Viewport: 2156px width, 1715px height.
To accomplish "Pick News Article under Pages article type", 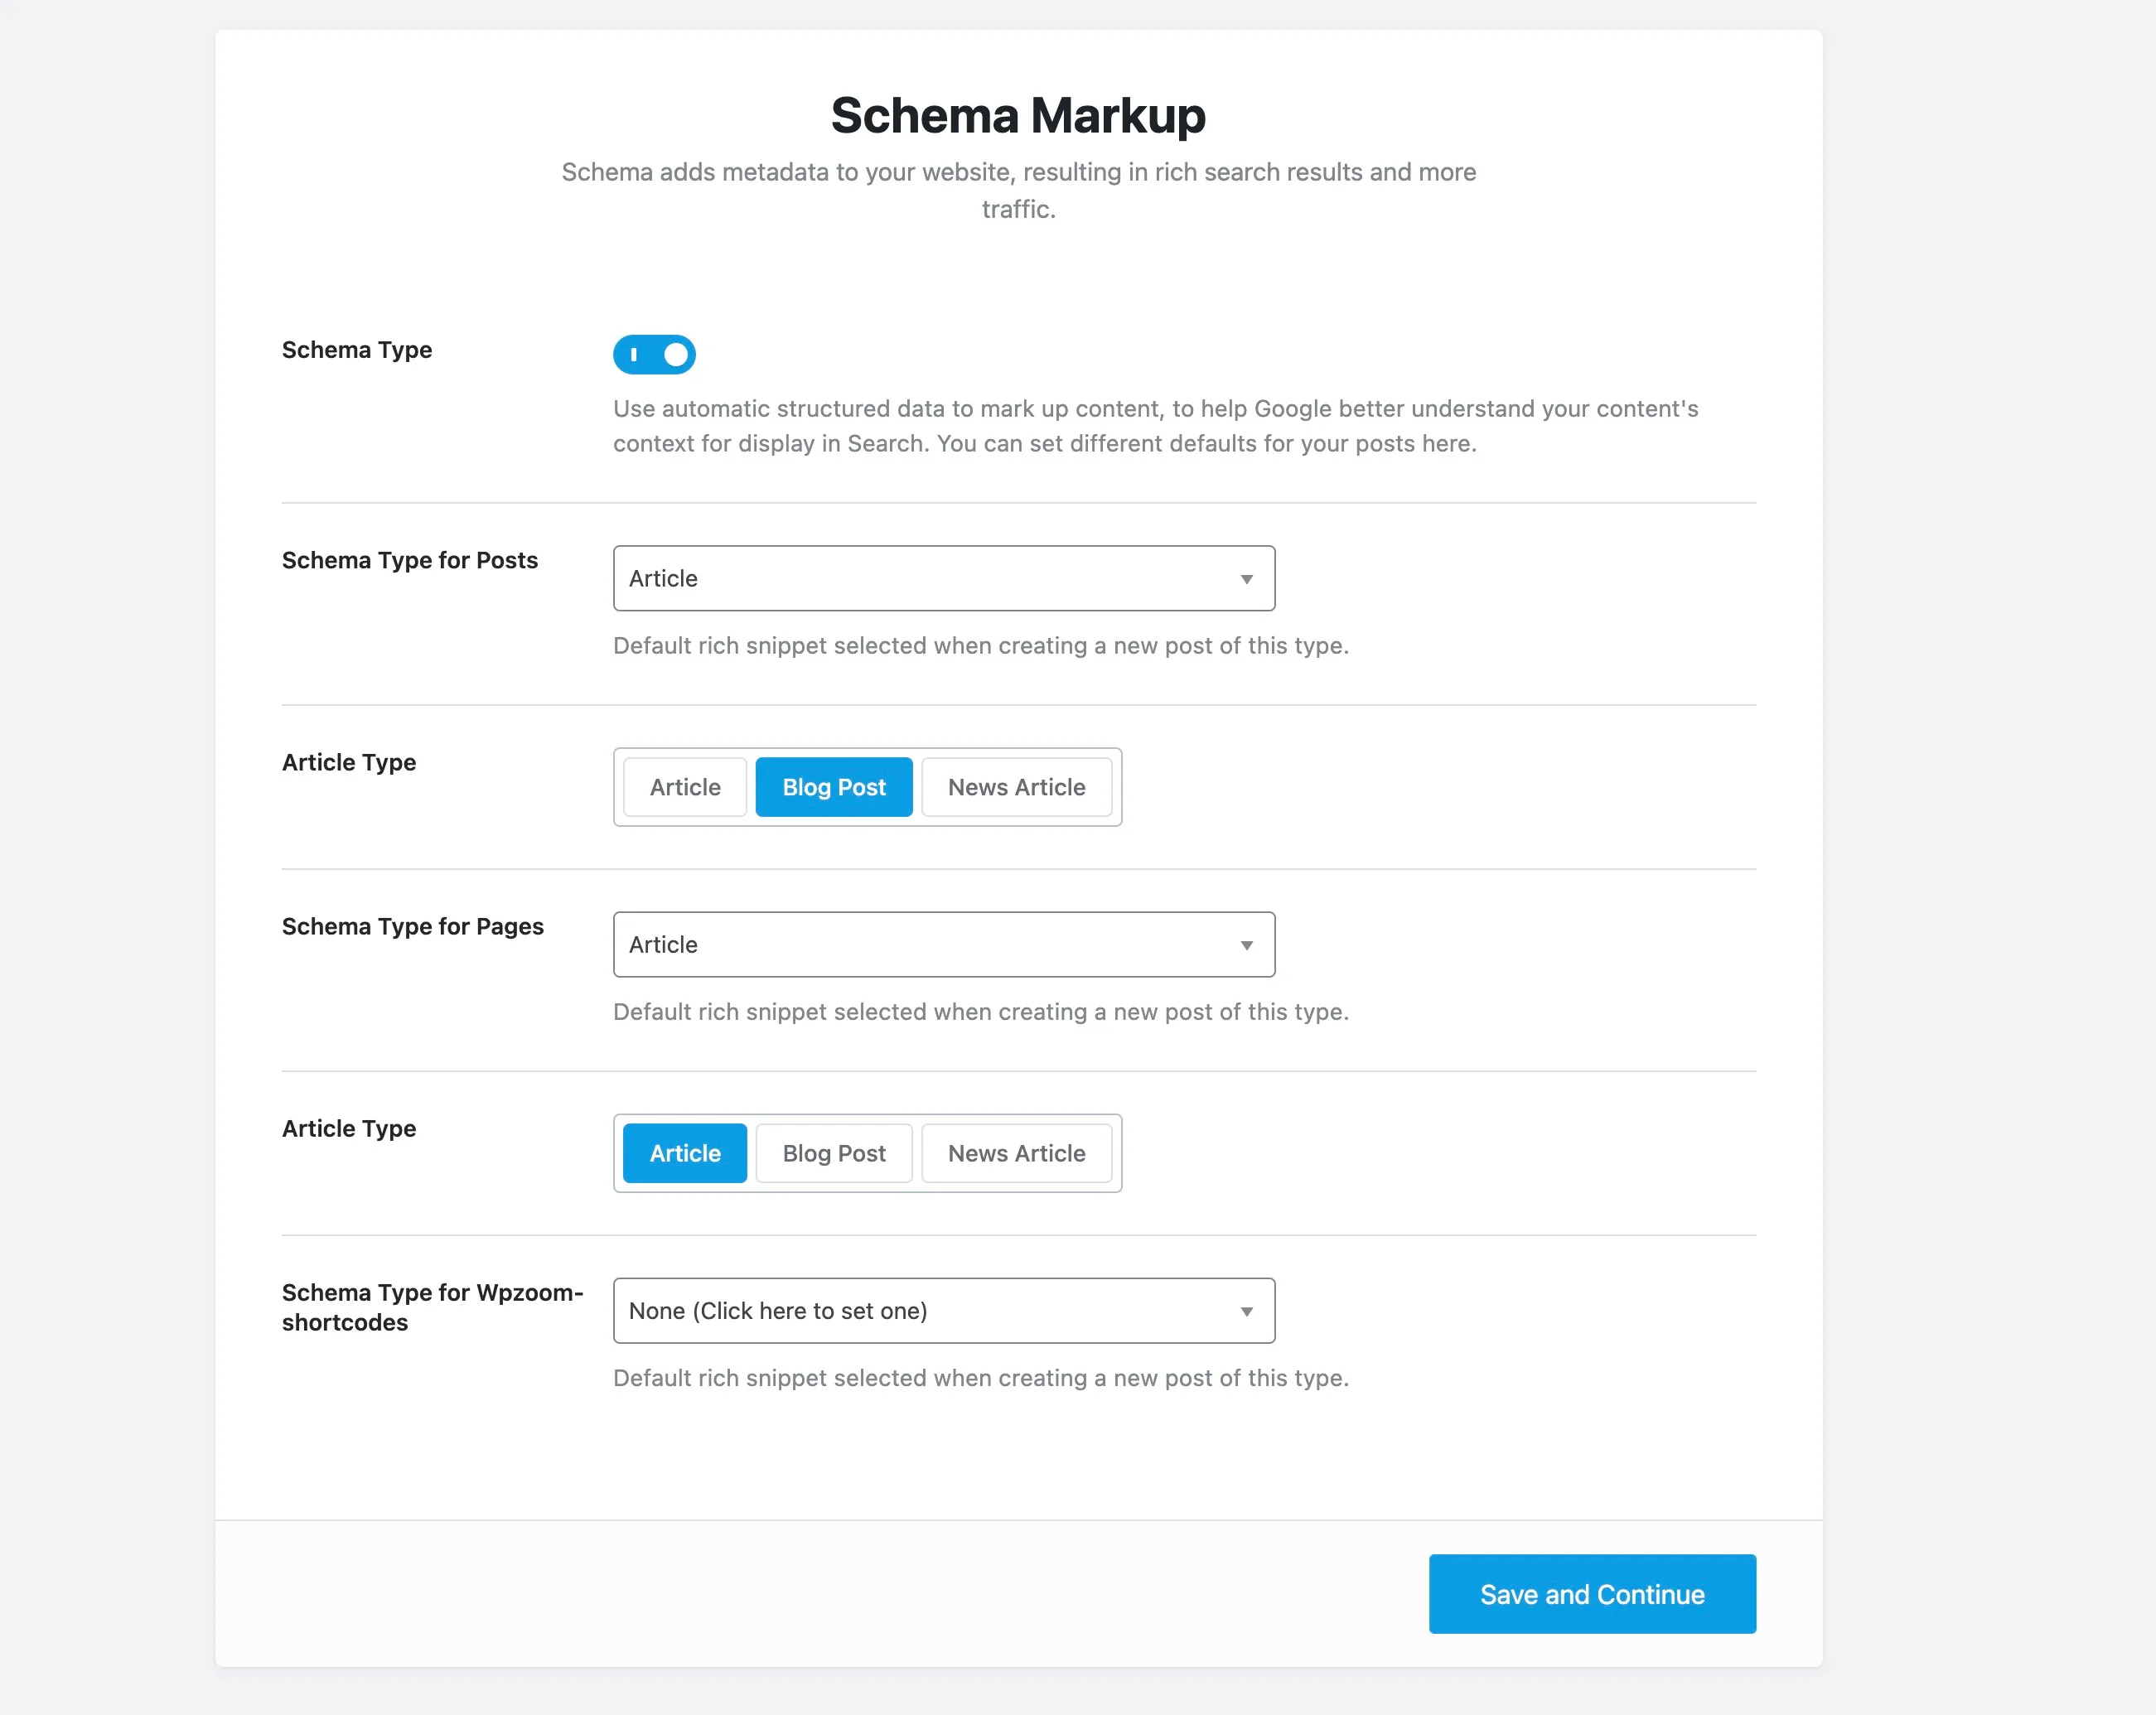I will click(x=1016, y=1153).
